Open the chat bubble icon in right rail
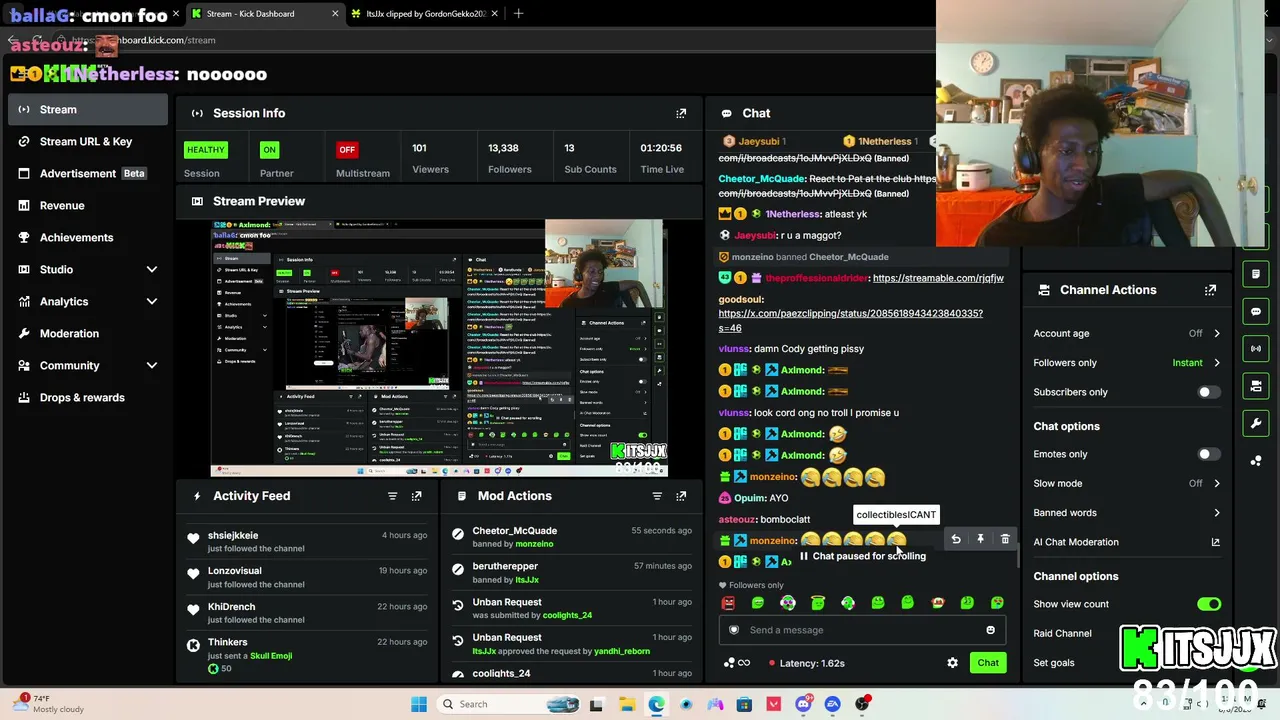 (1256, 311)
